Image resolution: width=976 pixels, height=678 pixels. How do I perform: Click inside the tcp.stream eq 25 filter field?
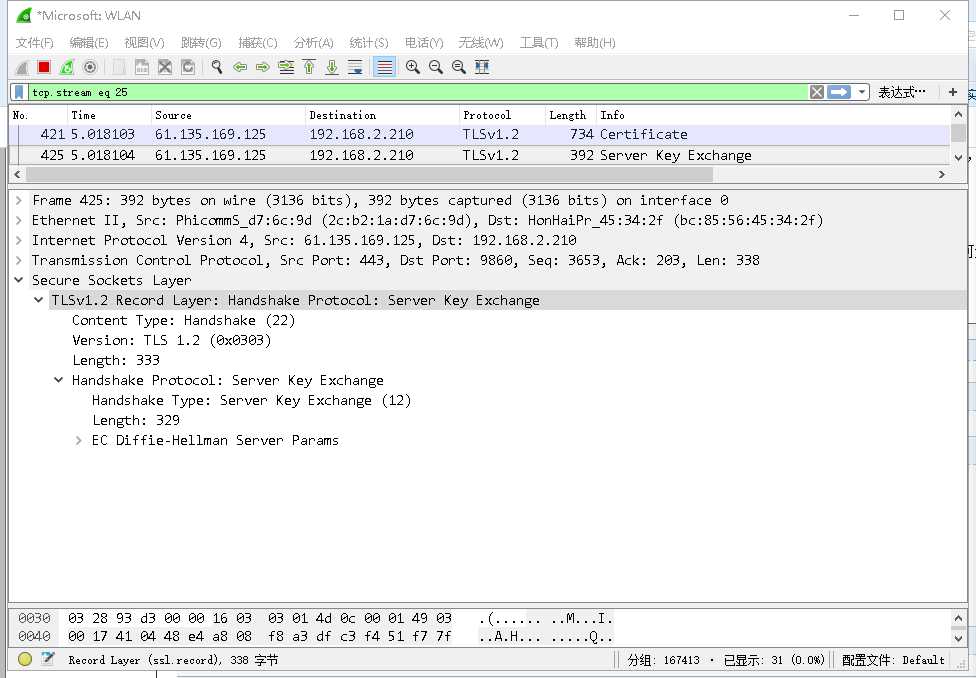(x=417, y=92)
